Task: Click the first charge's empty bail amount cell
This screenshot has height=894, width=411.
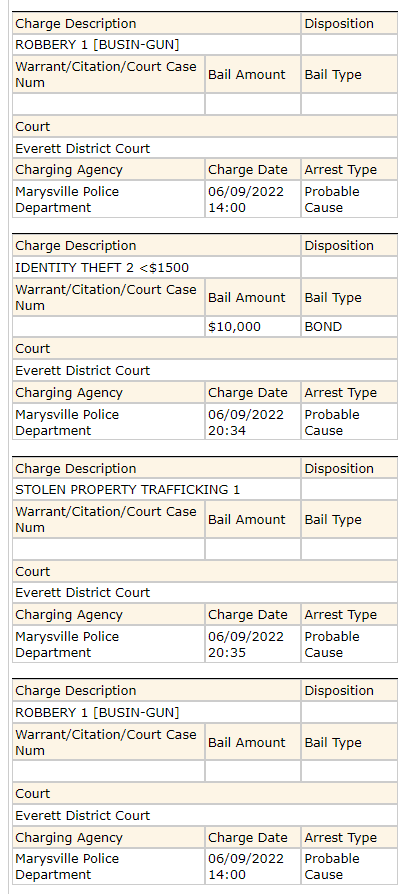Action: [x=253, y=104]
